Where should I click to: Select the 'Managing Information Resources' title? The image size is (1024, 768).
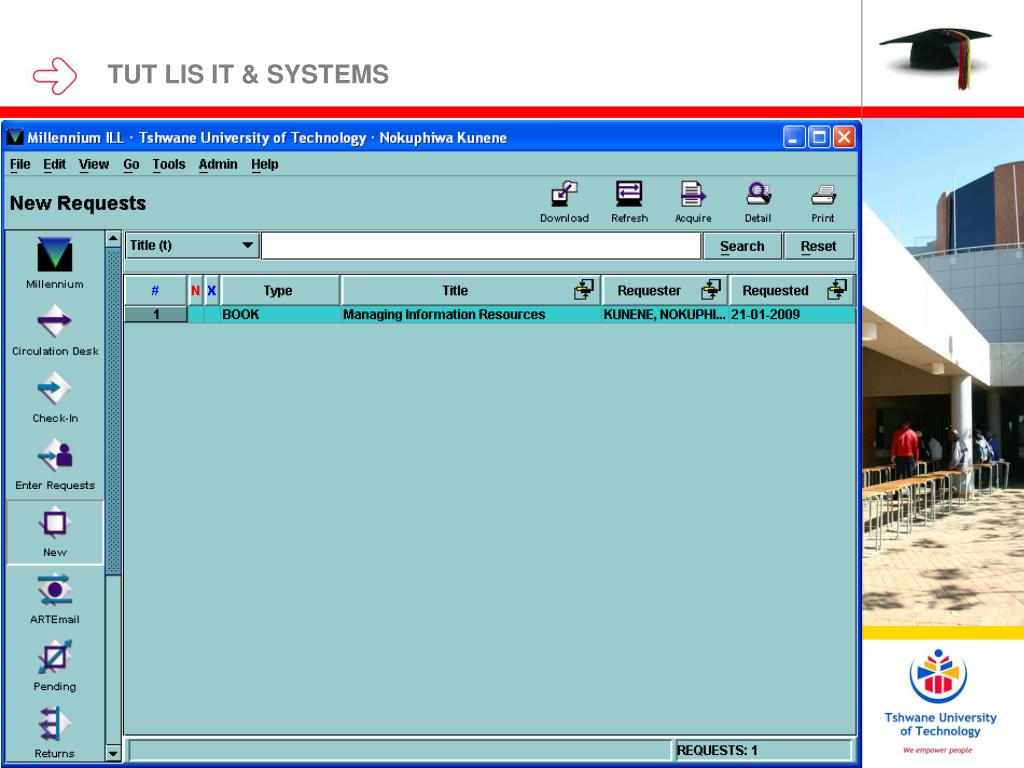(x=444, y=314)
